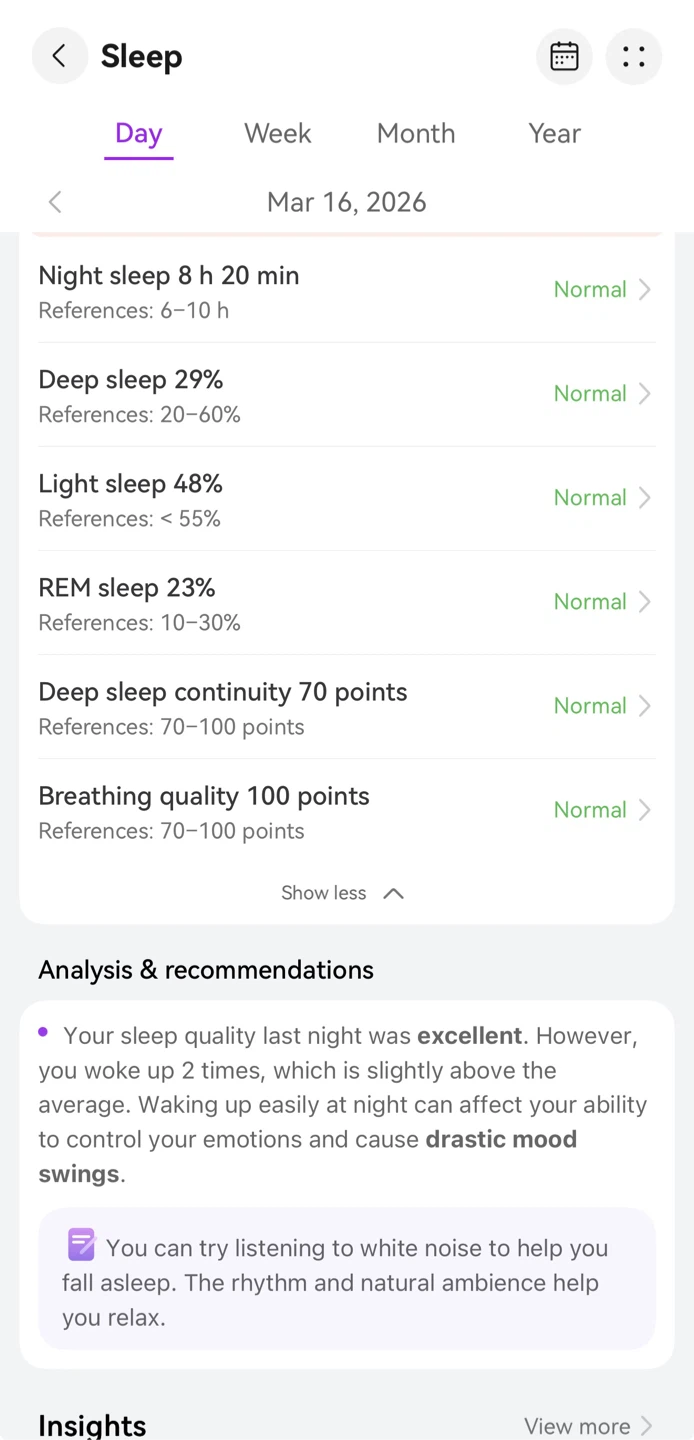Image resolution: width=694 pixels, height=1440 pixels.
Task: Tap the Mar 16, 2026 date label
Action: coord(347,202)
